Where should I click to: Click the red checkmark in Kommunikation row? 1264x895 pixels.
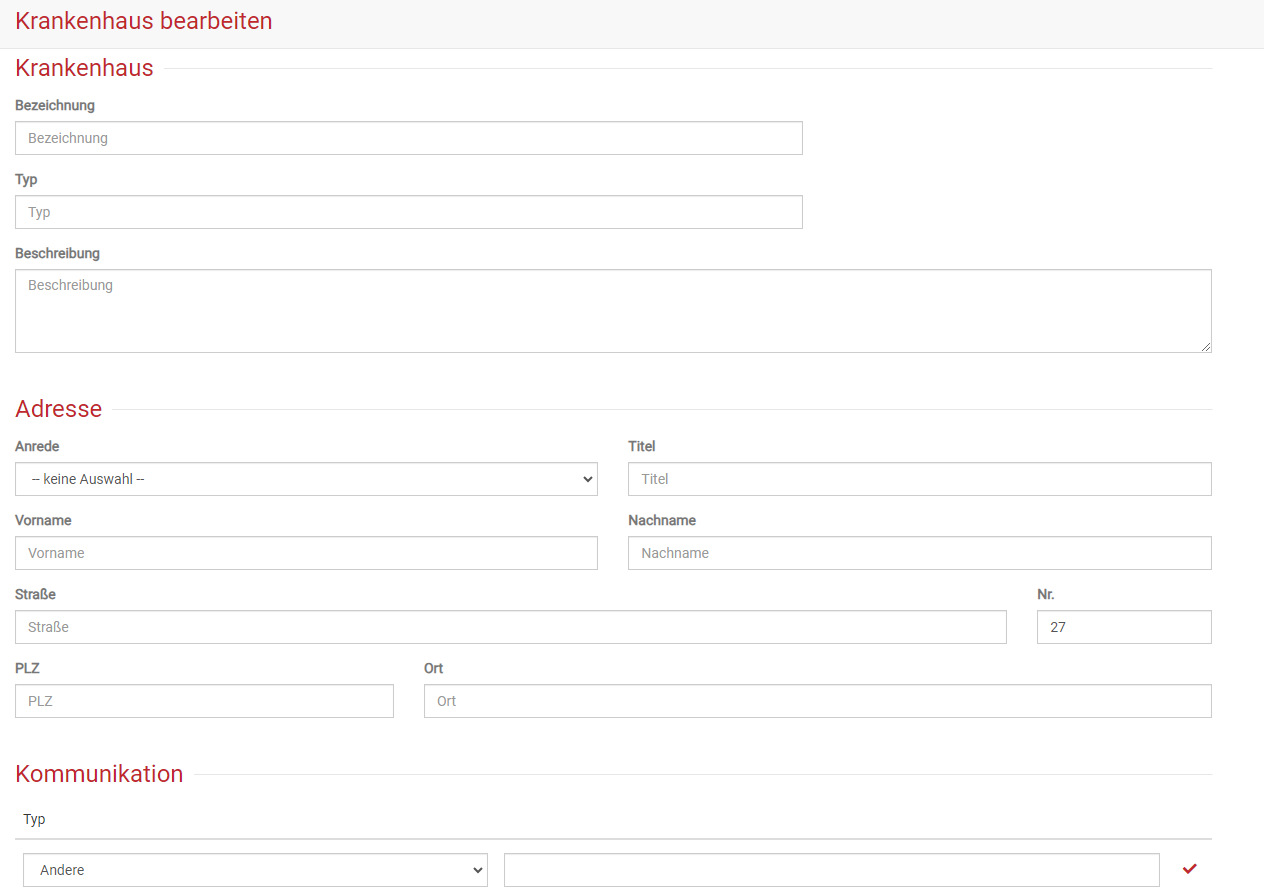[1189, 869]
